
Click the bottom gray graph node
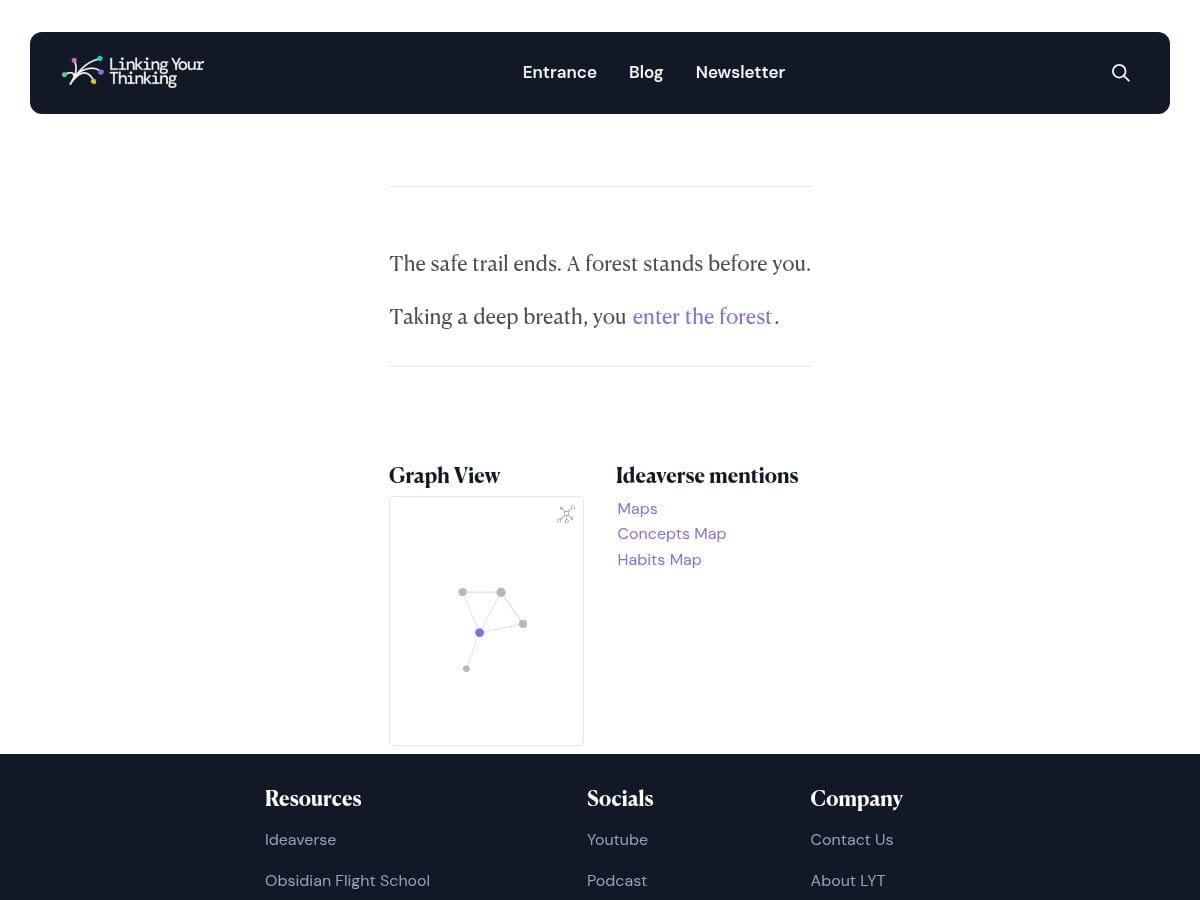pyautogui.click(x=466, y=669)
